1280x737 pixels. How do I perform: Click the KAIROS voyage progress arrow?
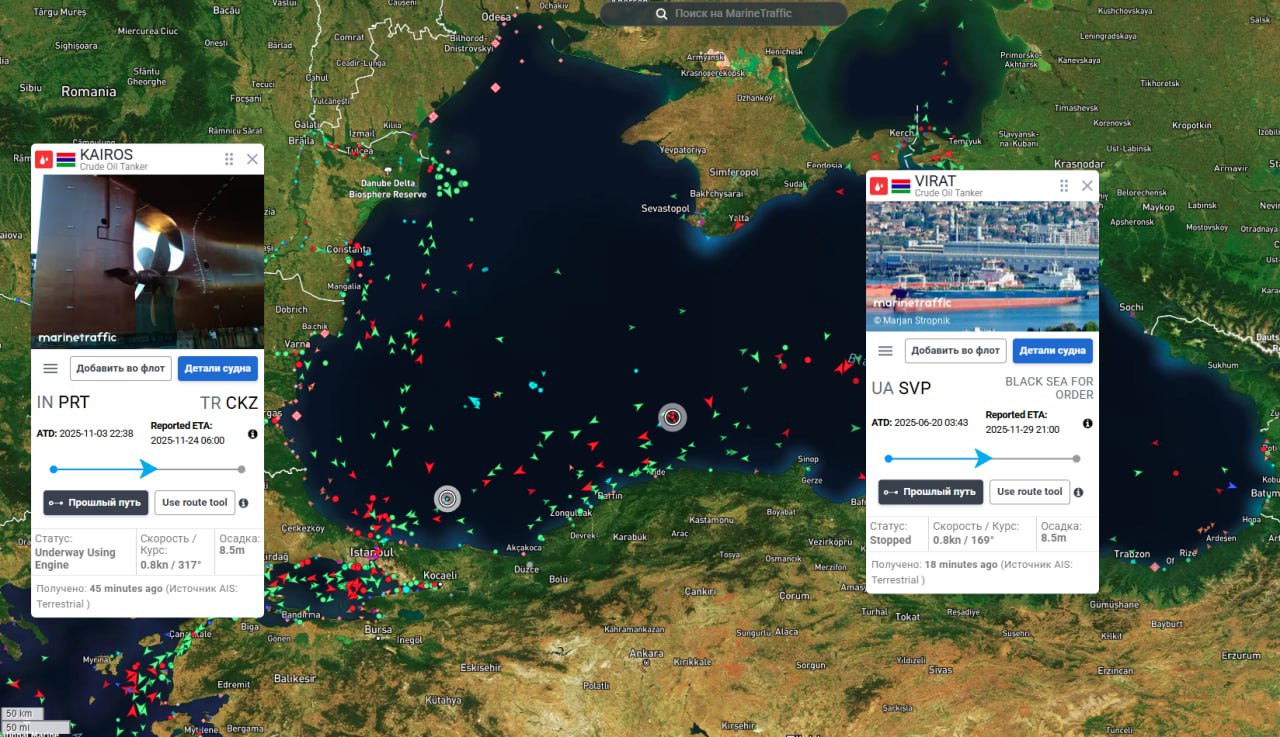148,468
